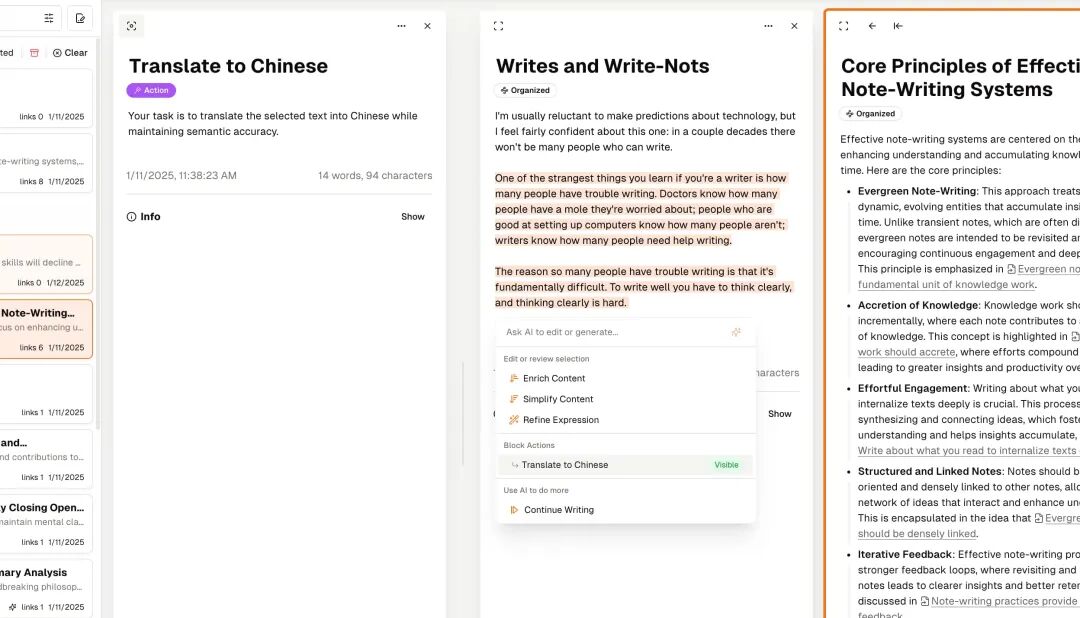Viewport: 1080px width, 618px height.
Task: Create a new note with the pencil-page icon
Action: [x=81, y=19]
